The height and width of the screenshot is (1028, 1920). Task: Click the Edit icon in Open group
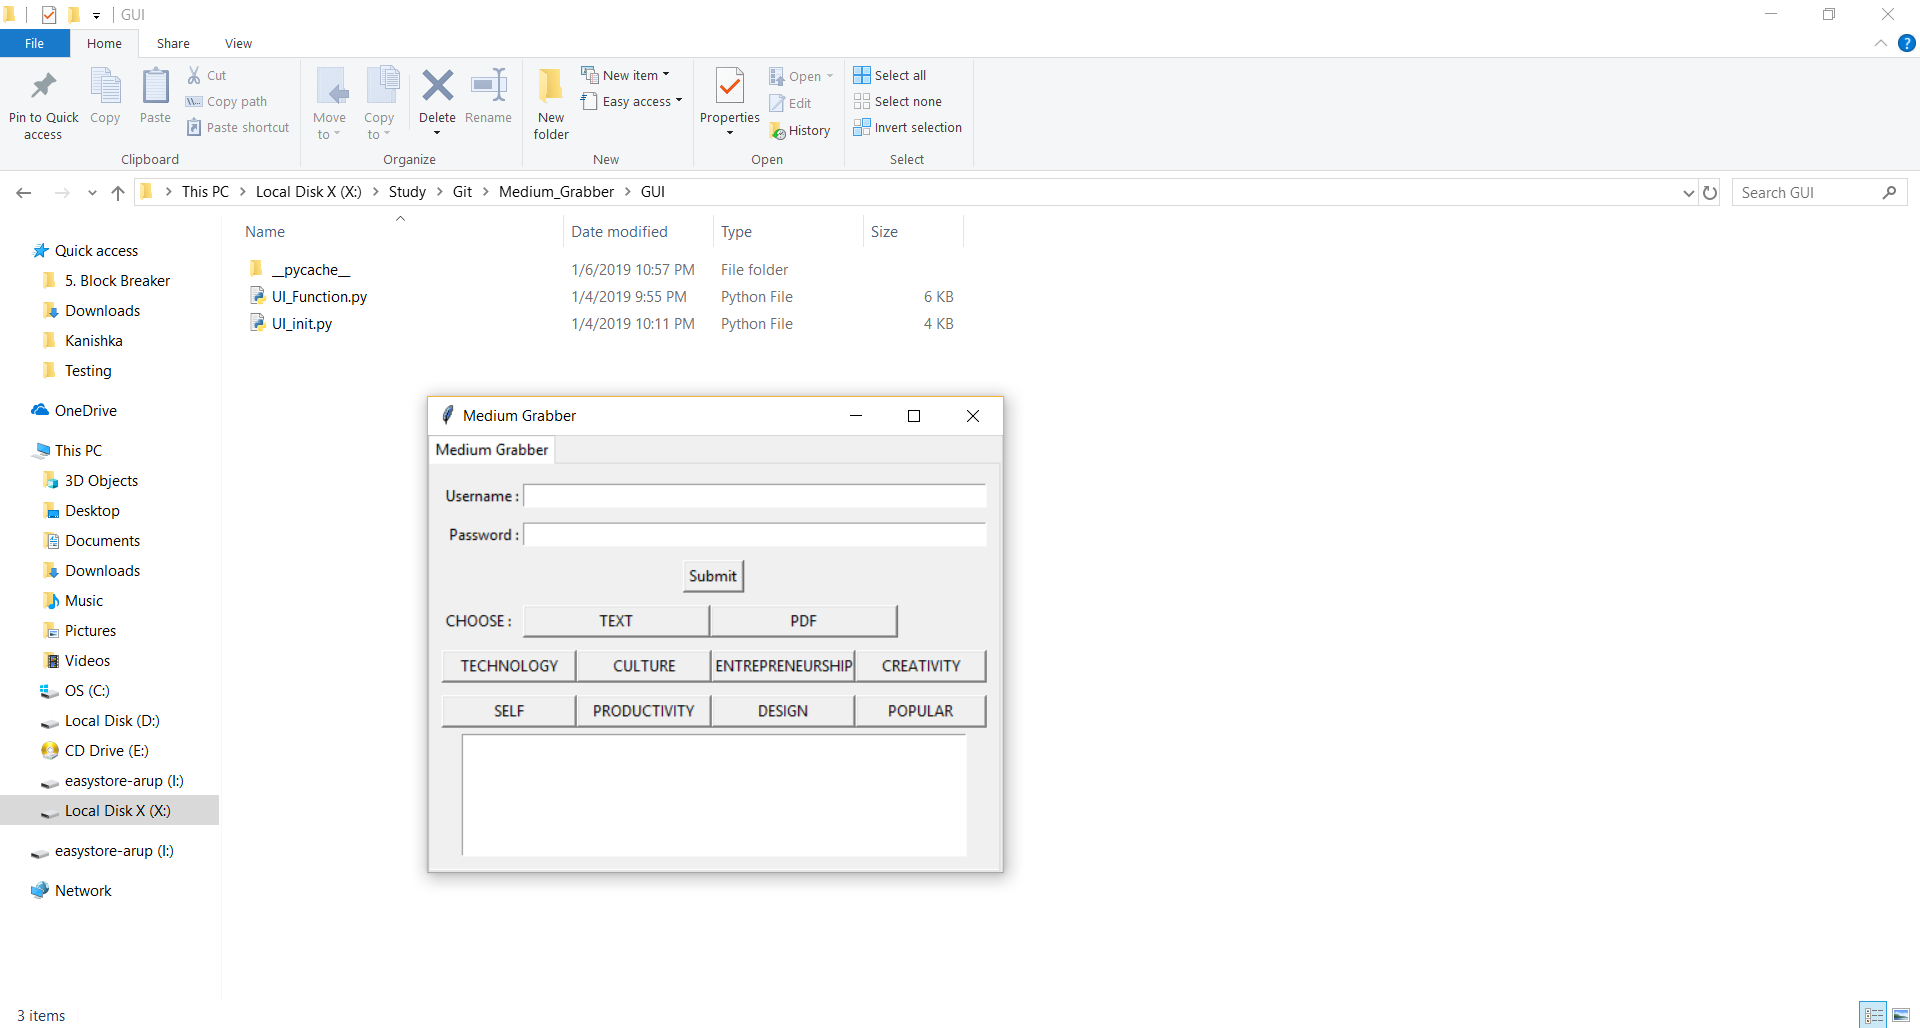point(777,103)
